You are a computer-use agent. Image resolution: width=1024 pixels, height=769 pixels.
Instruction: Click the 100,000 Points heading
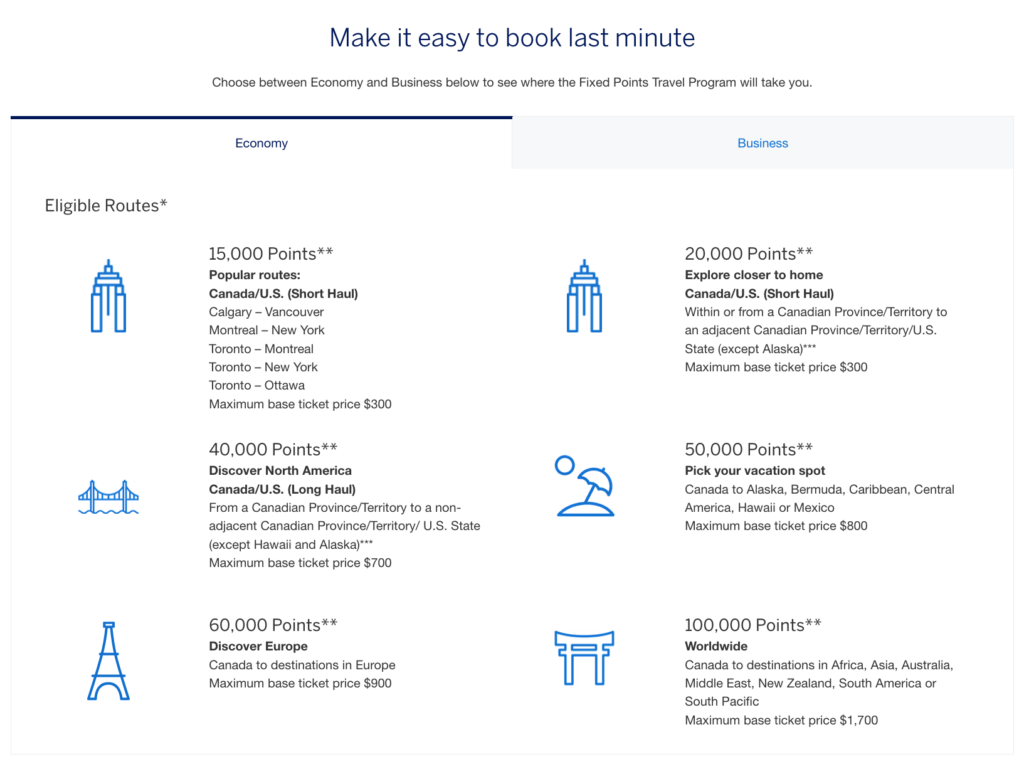[753, 625]
